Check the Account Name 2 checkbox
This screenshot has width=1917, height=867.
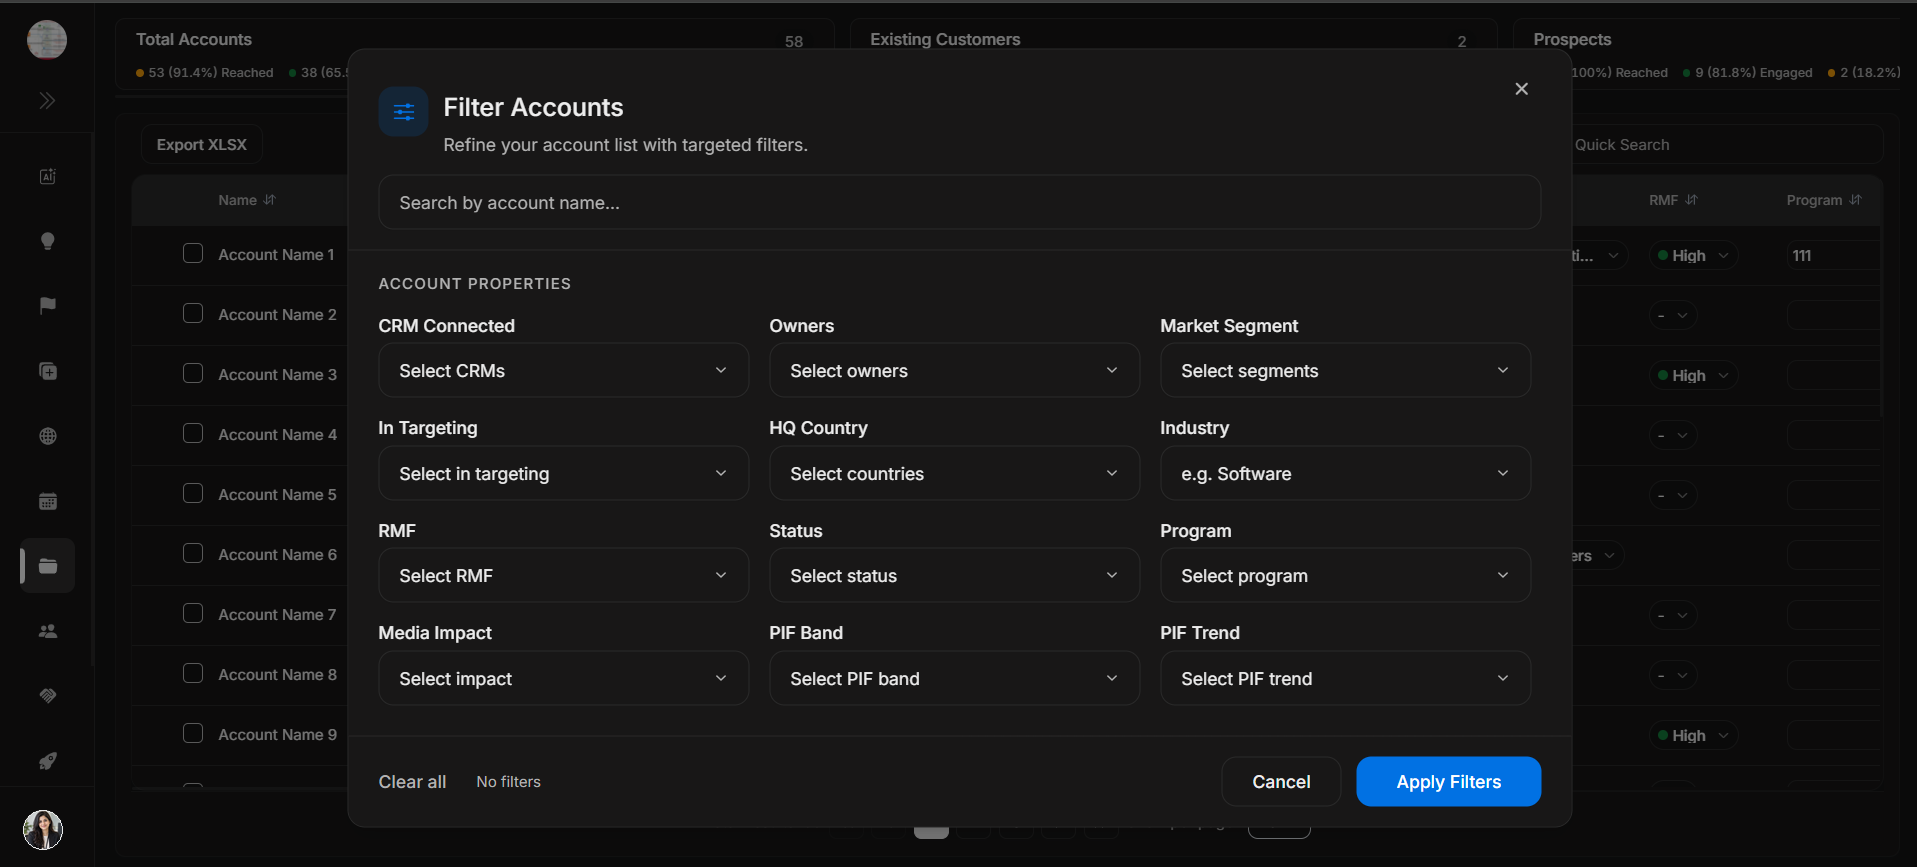193,314
